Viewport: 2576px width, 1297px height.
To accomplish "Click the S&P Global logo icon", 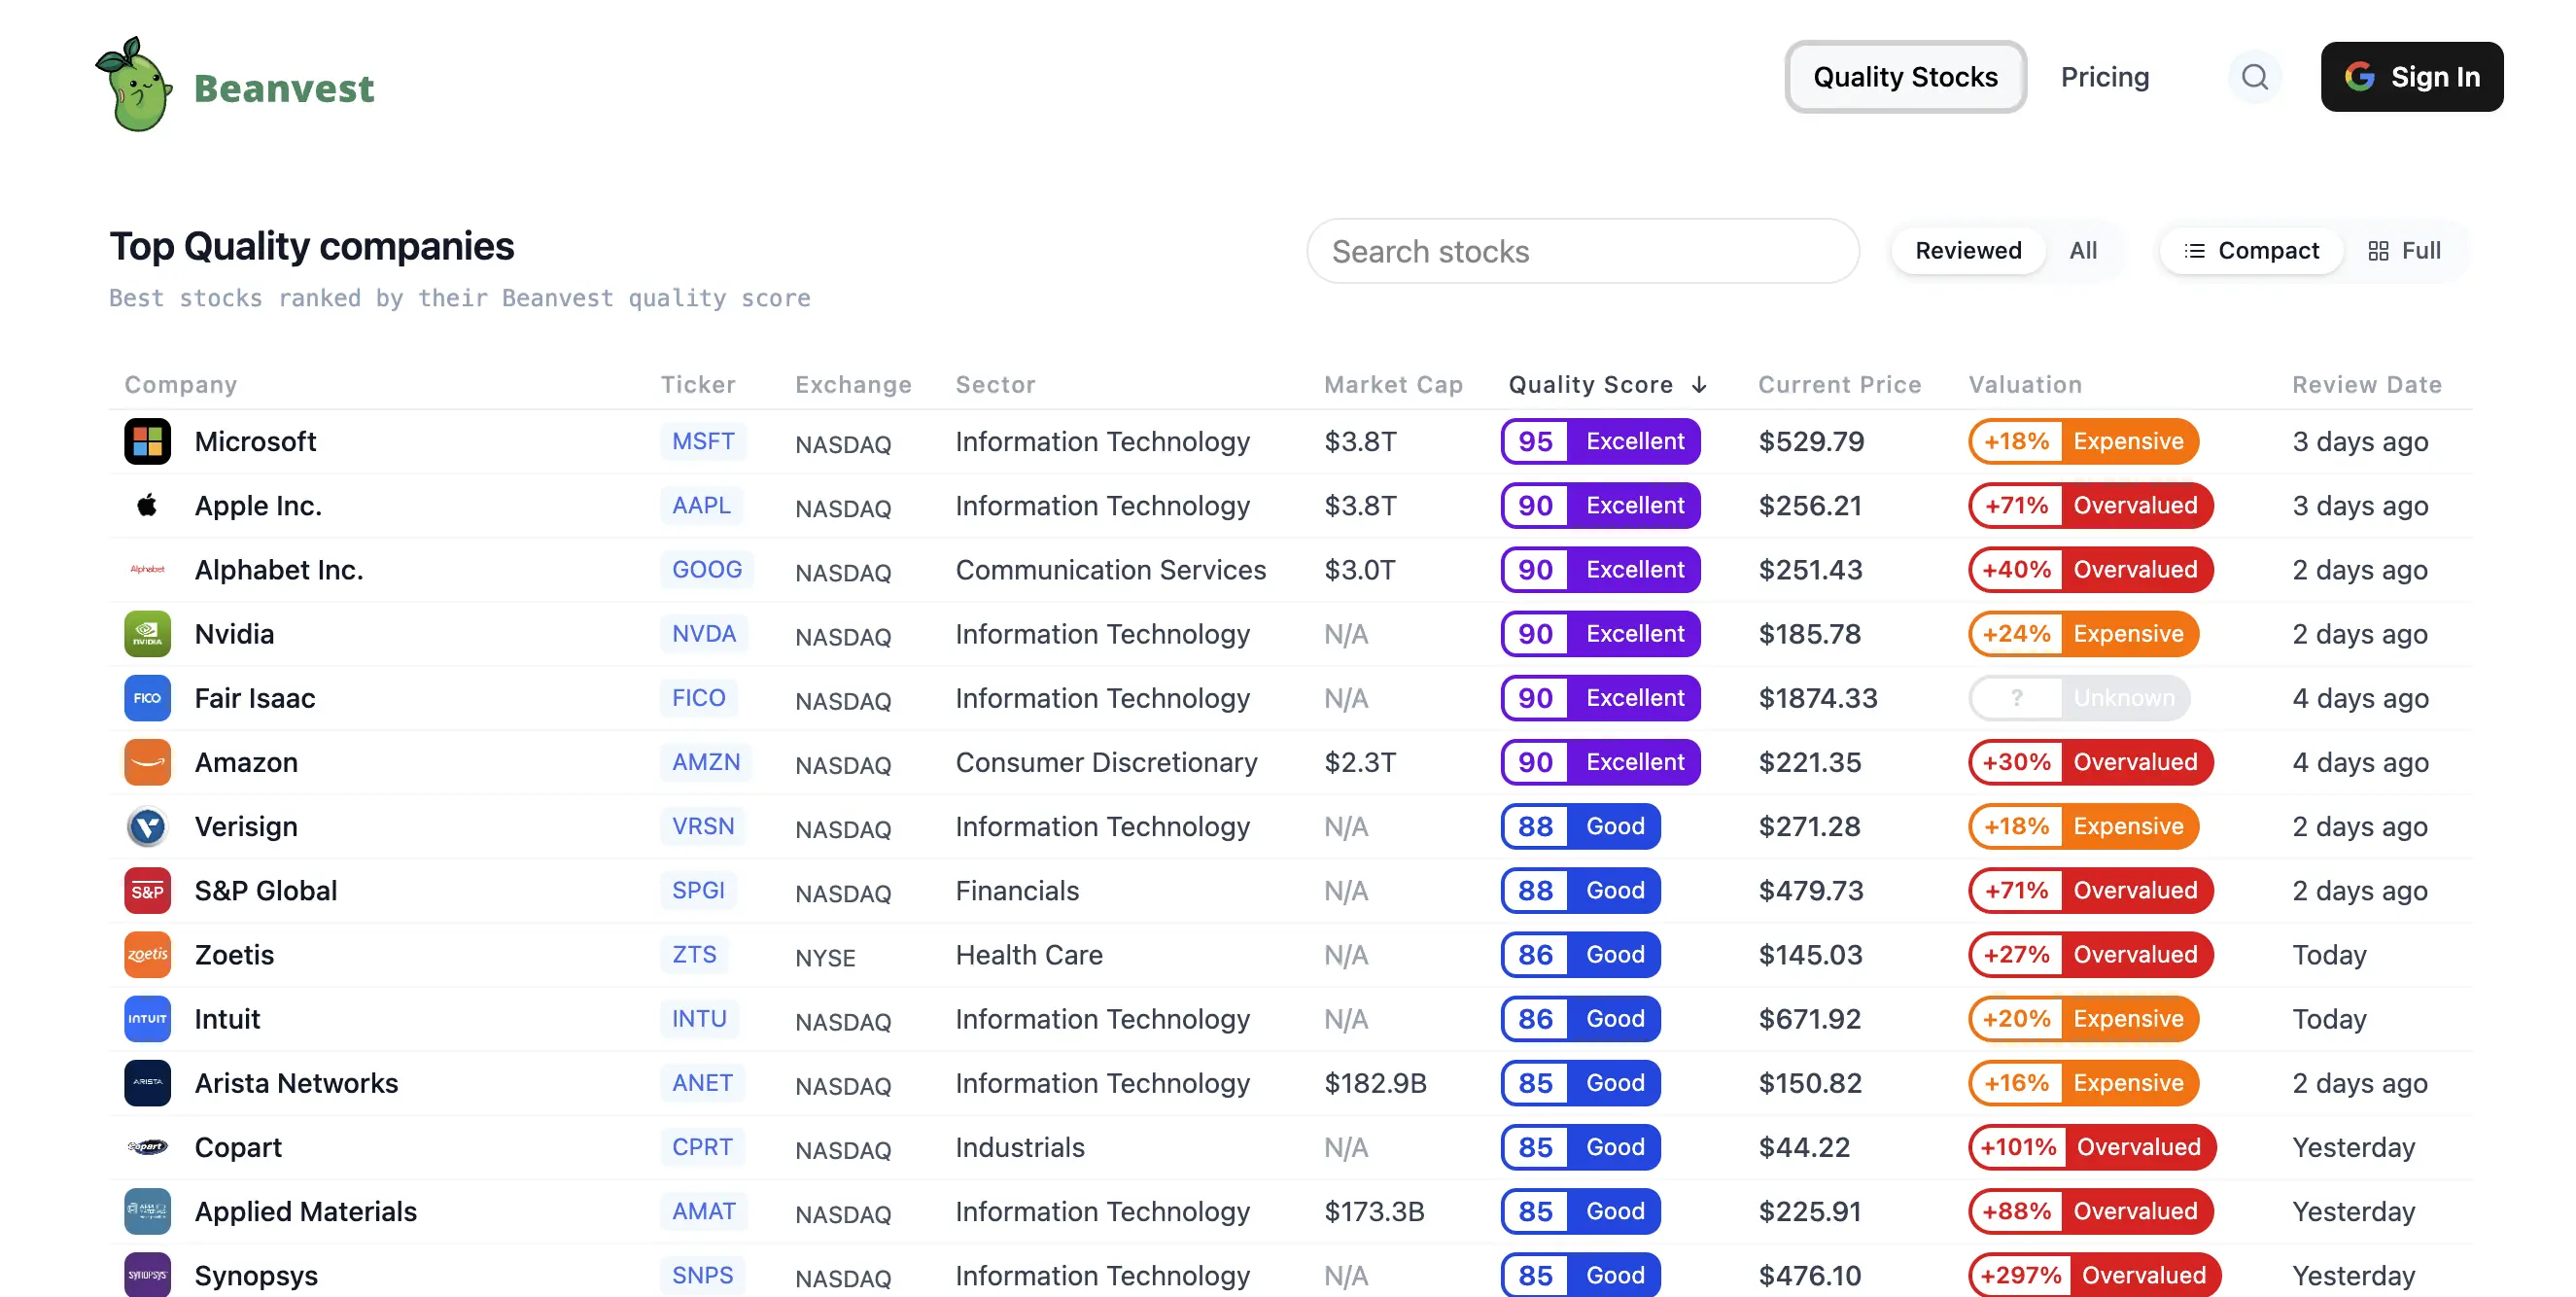I will click(147, 890).
